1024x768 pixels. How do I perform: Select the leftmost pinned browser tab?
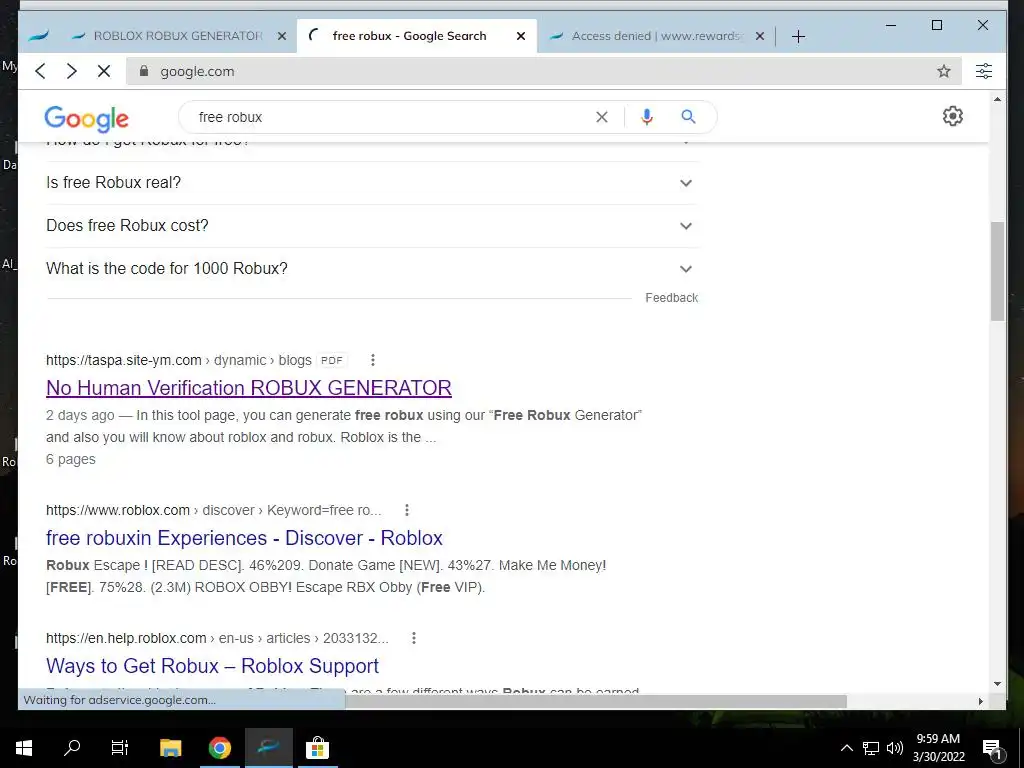tap(39, 37)
